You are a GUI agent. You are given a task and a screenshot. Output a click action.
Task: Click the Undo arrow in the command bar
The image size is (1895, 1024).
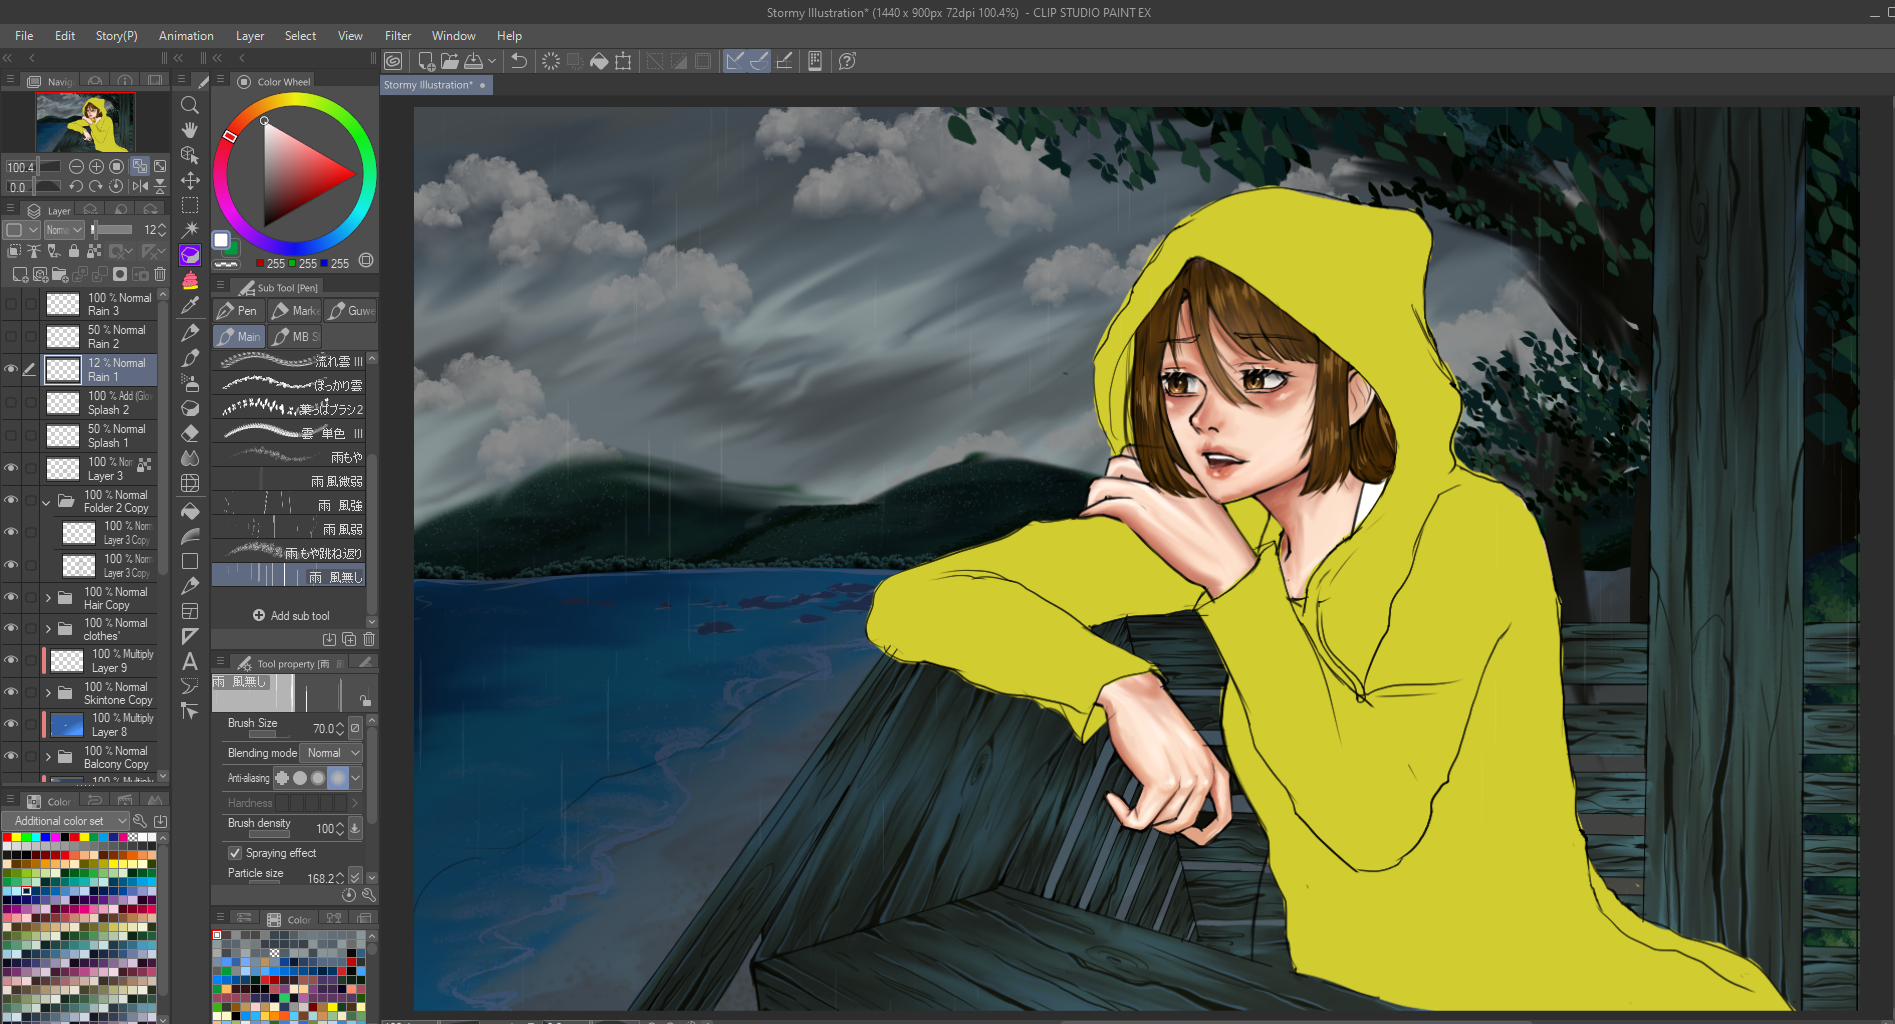(519, 61)
